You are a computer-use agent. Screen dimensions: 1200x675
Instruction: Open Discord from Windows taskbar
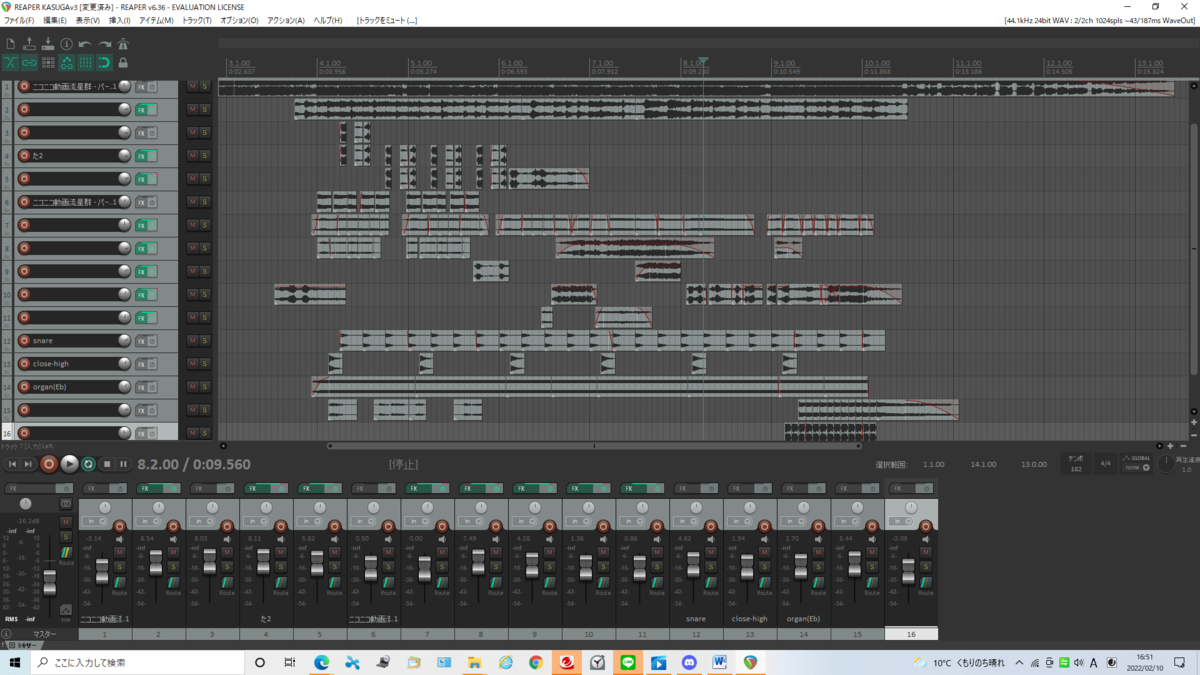pos(689,662)
